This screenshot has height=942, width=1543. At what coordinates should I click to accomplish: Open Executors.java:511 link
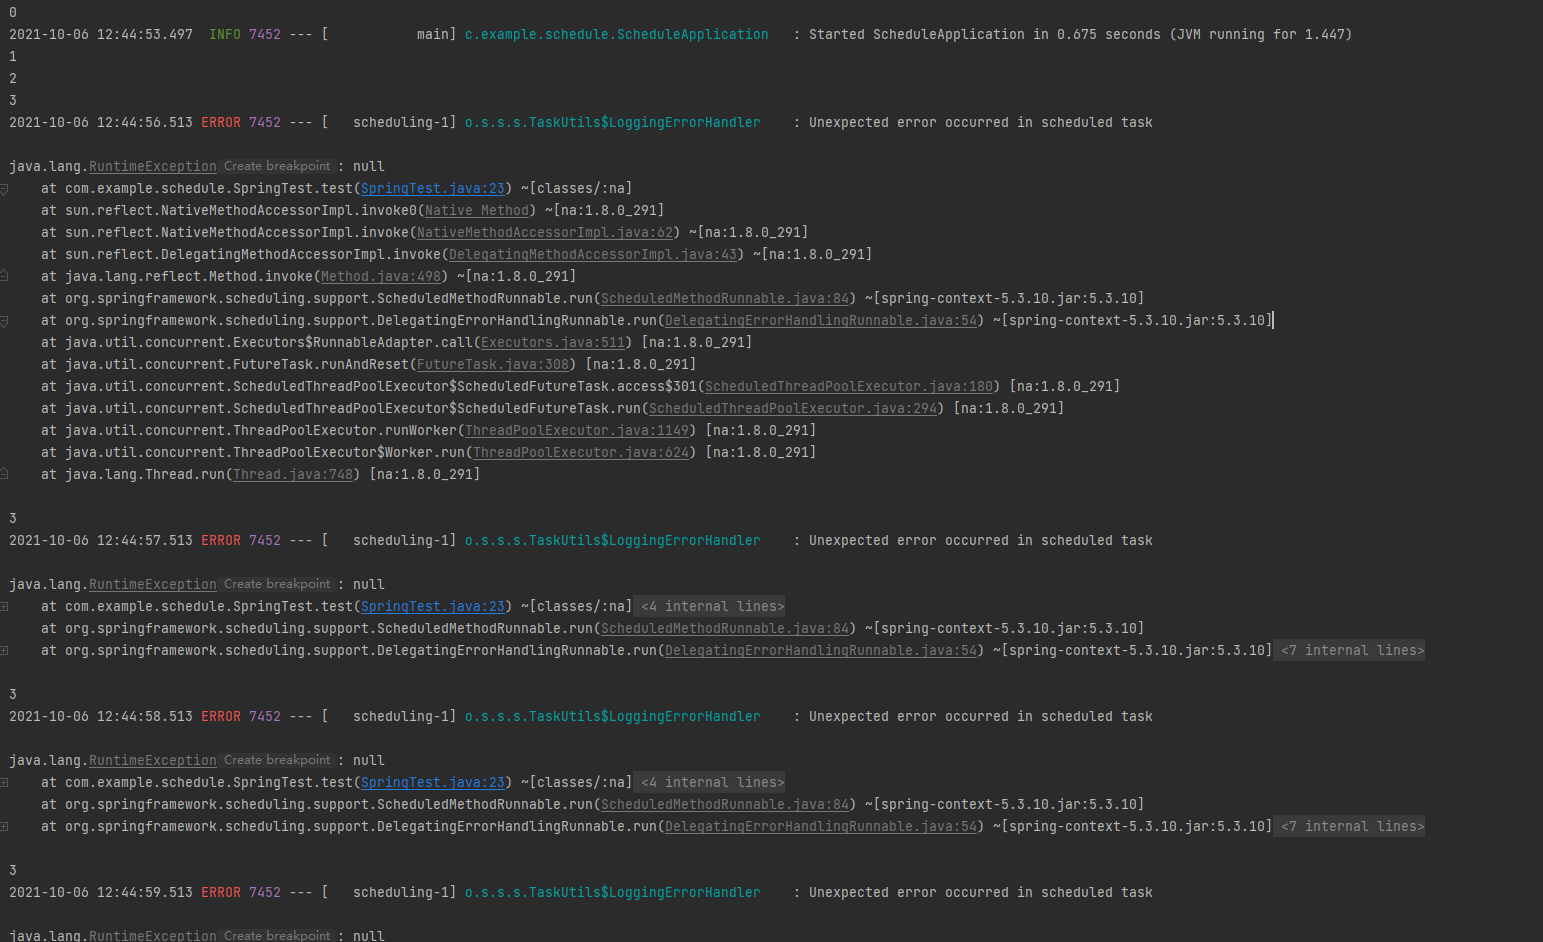tap(553, 342)
